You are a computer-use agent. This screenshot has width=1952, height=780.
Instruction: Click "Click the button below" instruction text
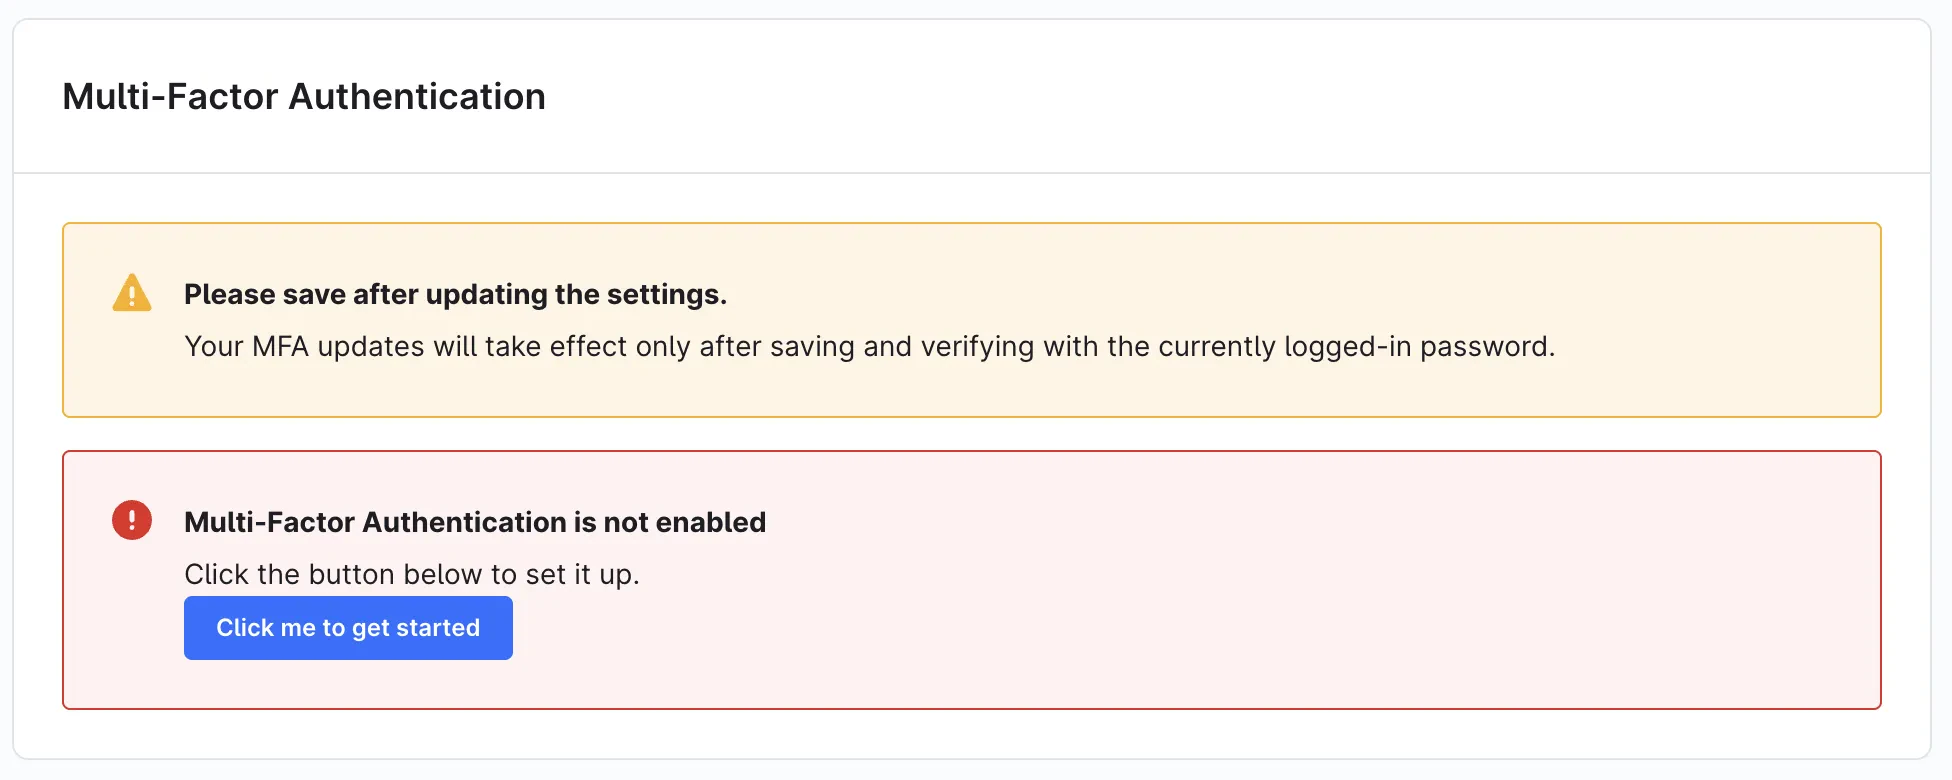click(x=411, y=574)
